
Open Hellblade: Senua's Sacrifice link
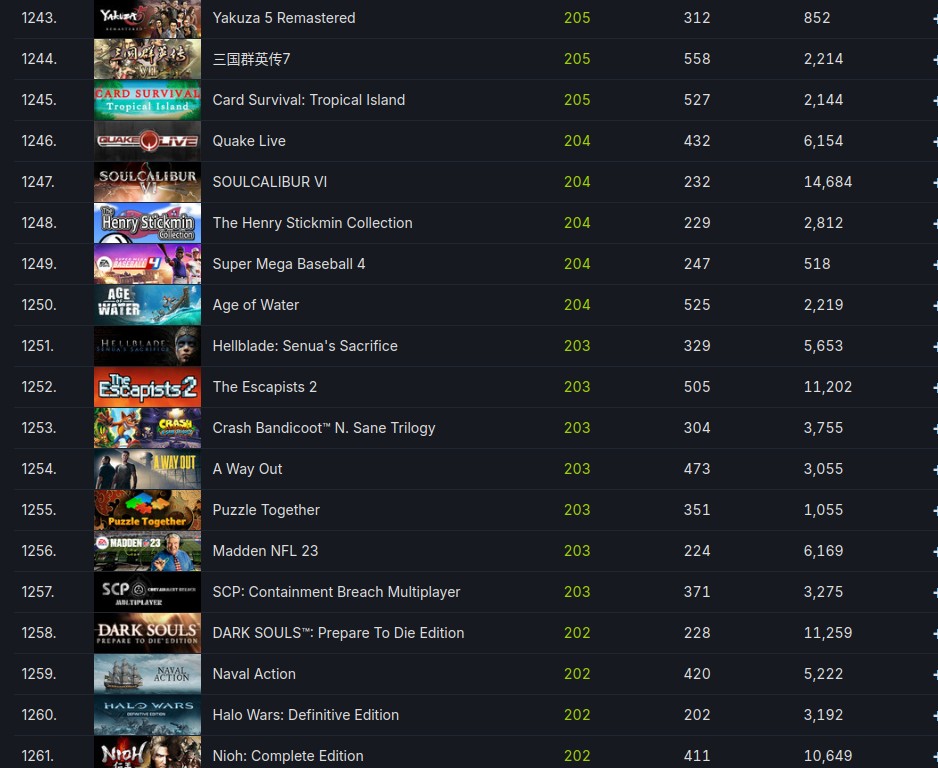(305, 346)
